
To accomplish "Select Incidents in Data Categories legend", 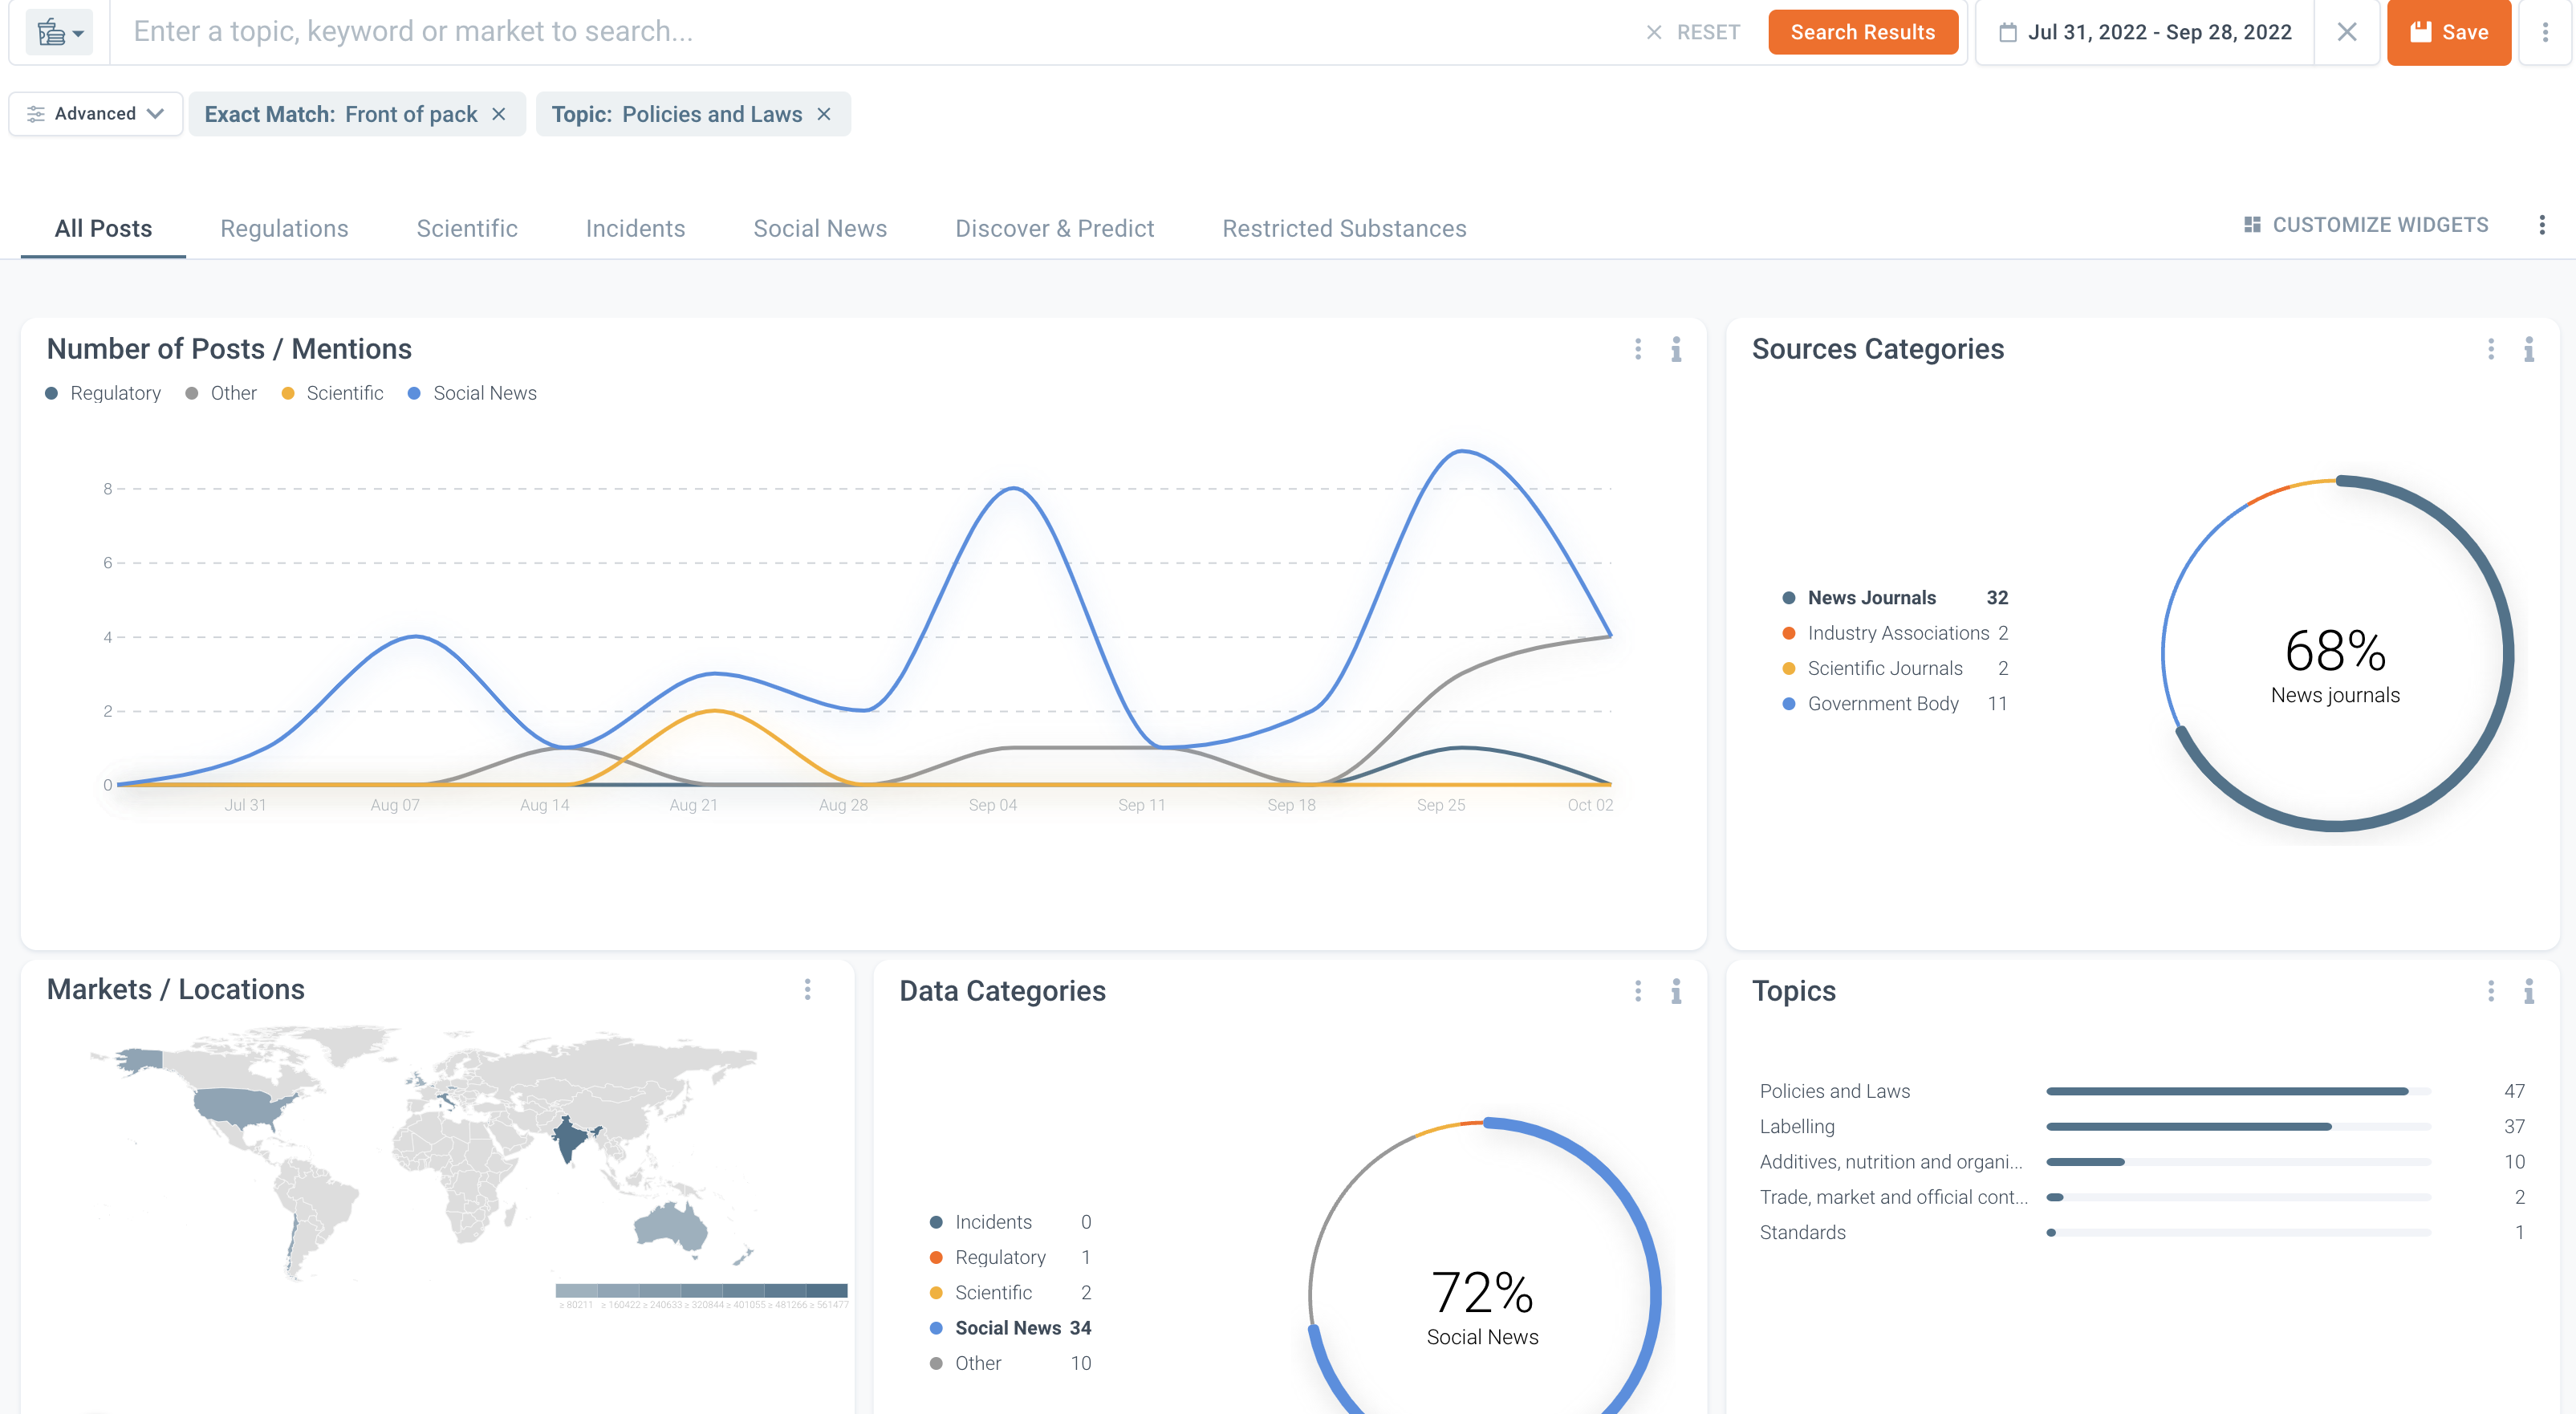I will tap(1010, 1222).
